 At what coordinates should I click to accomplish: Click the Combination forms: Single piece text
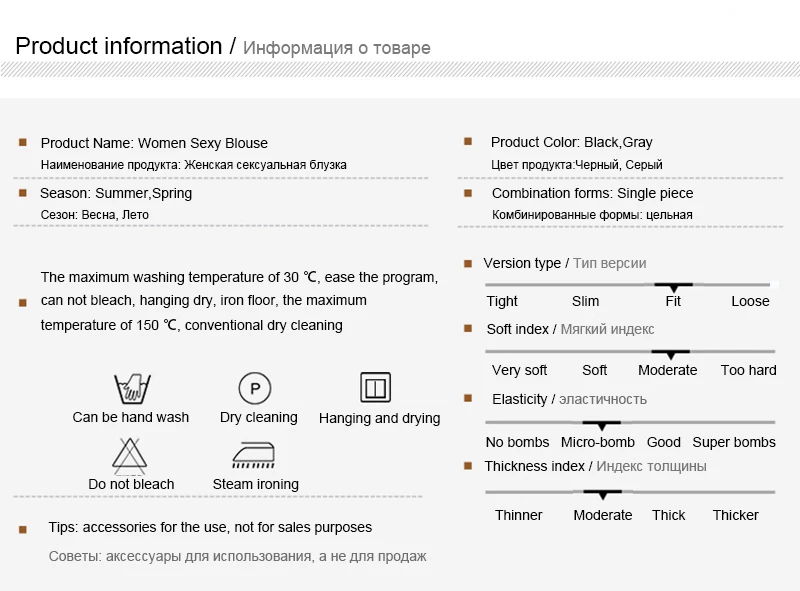(x=592, y=193)
